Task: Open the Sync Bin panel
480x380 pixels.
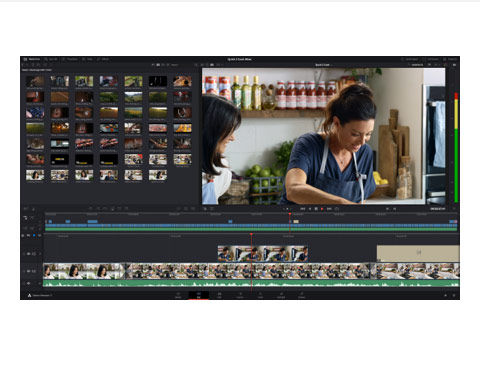Action: click(51, 59)
